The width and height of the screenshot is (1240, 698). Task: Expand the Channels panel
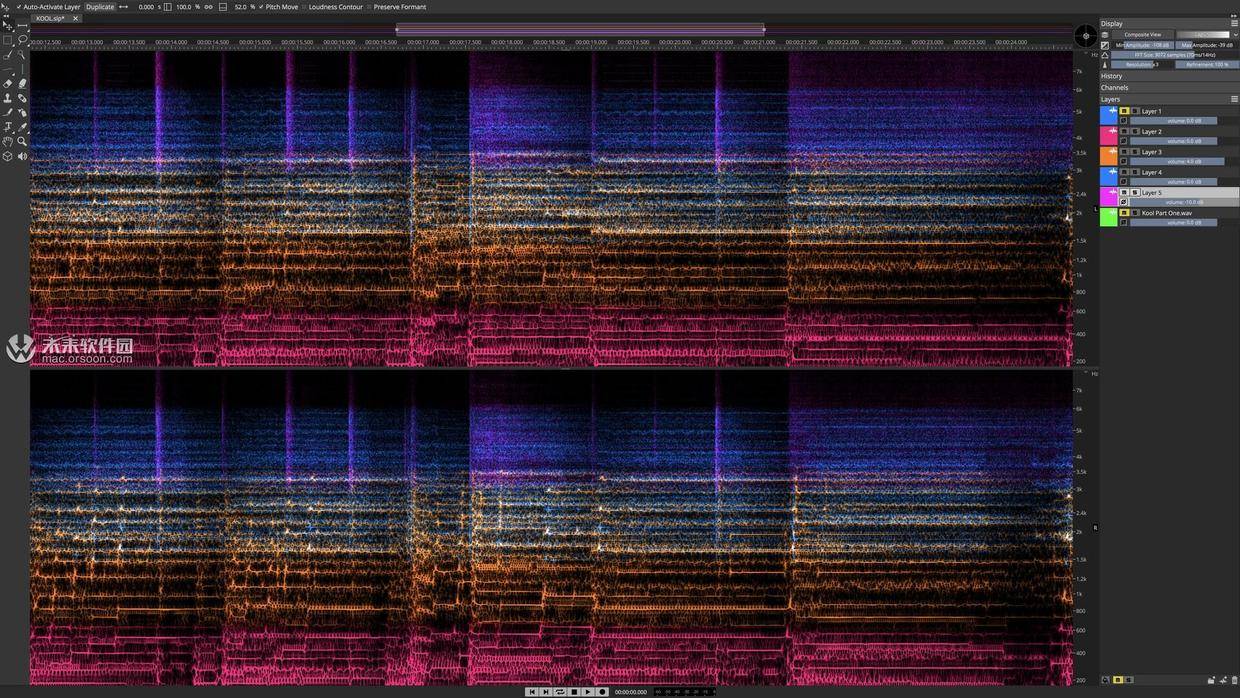1114,88
